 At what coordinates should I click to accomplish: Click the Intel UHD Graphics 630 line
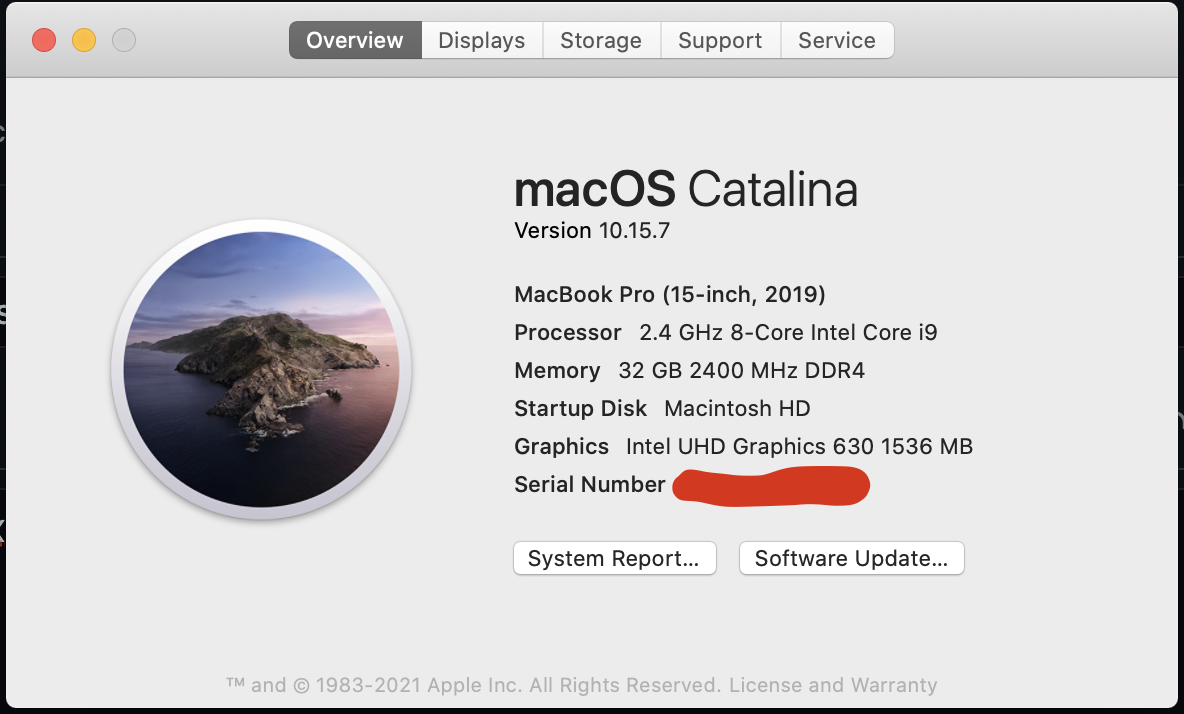pos(743,447)
